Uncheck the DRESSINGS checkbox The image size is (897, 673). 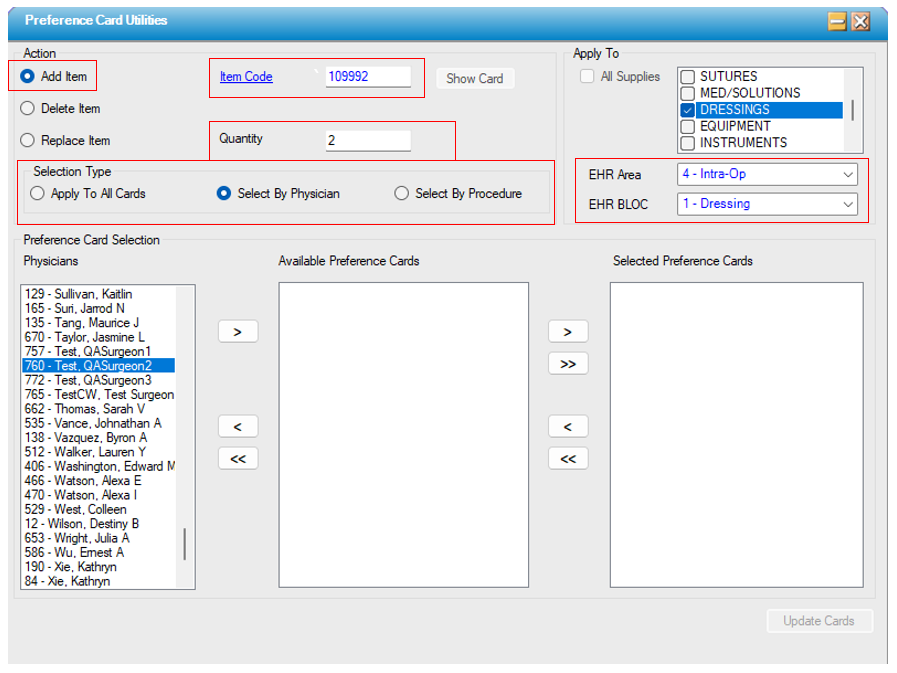[x=687, y=110]
